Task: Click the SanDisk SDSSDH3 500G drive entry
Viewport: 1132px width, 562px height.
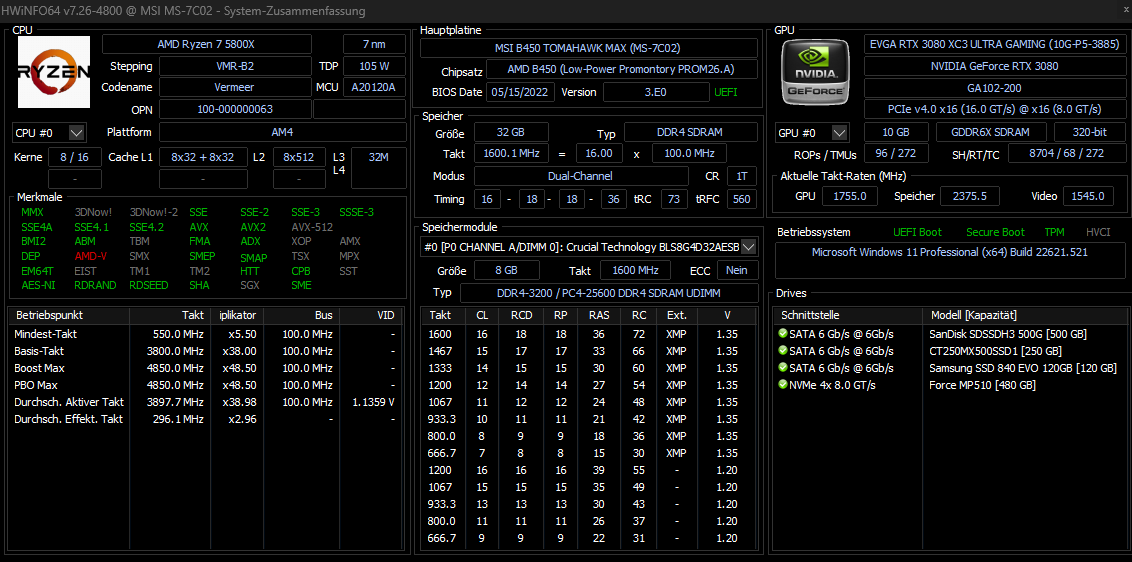Action: pyautogui.click(x=1008, y=334)
